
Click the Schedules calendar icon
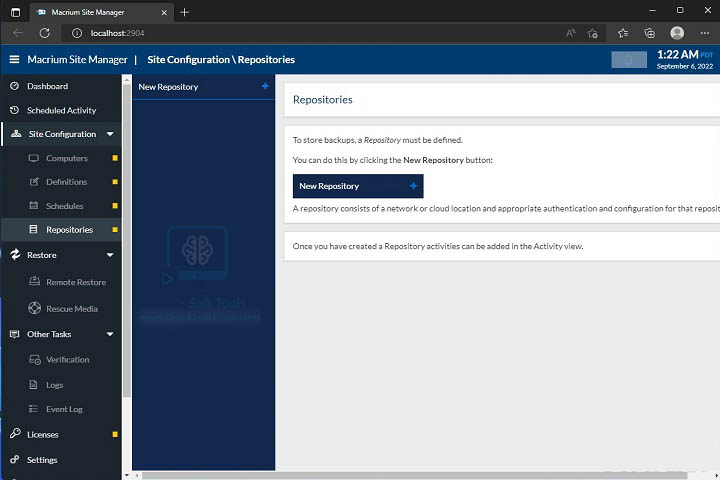pos(34,205)
